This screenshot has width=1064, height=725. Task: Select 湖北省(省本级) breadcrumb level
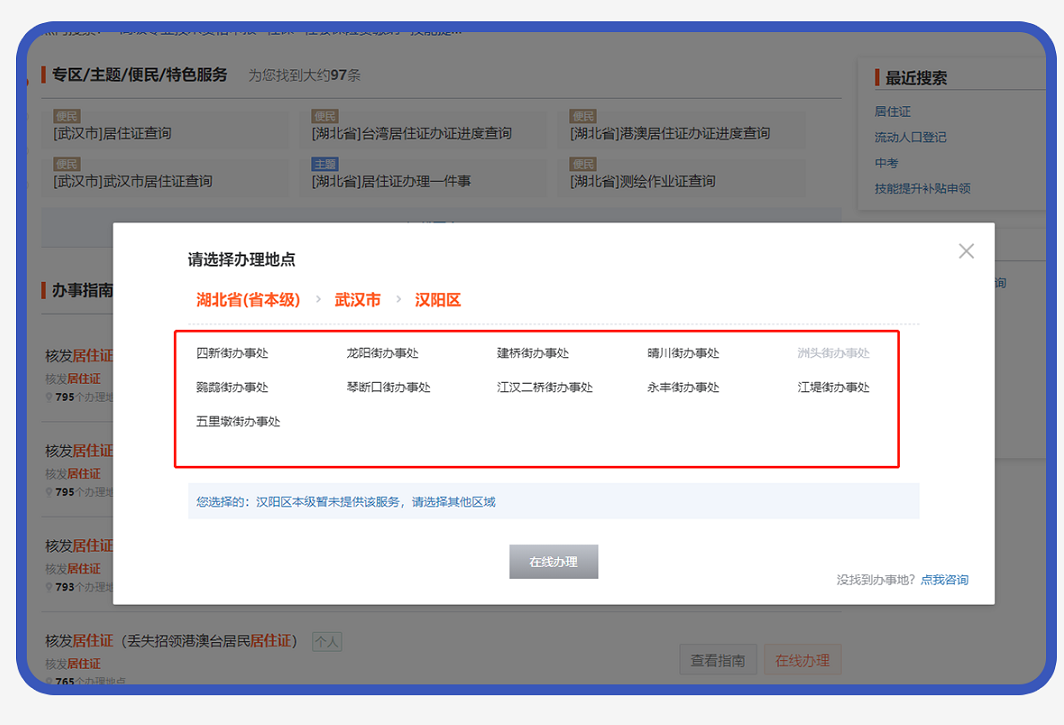coord(248,300)
